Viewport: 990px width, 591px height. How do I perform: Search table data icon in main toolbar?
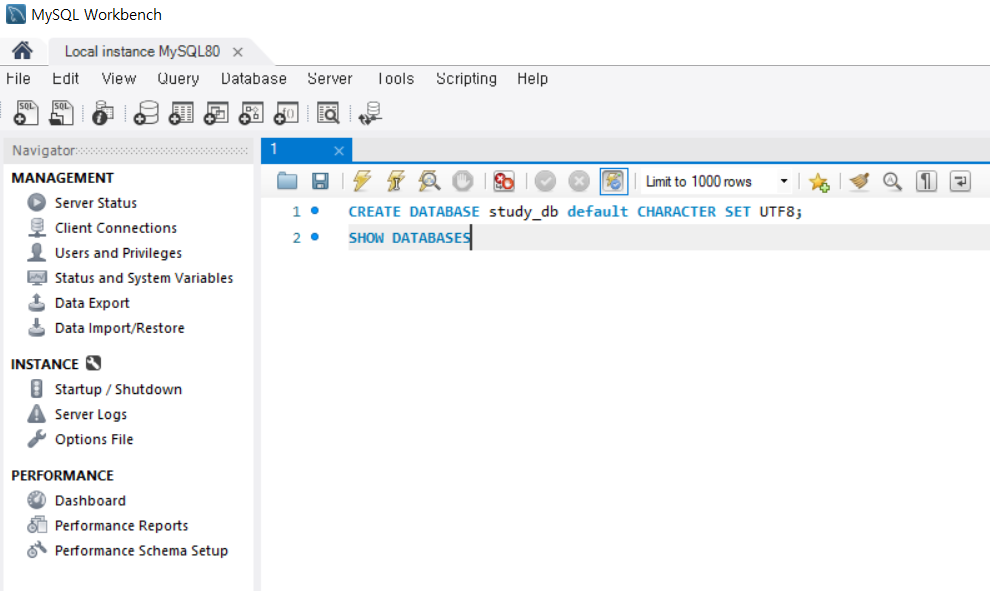(x=328, y=113)
